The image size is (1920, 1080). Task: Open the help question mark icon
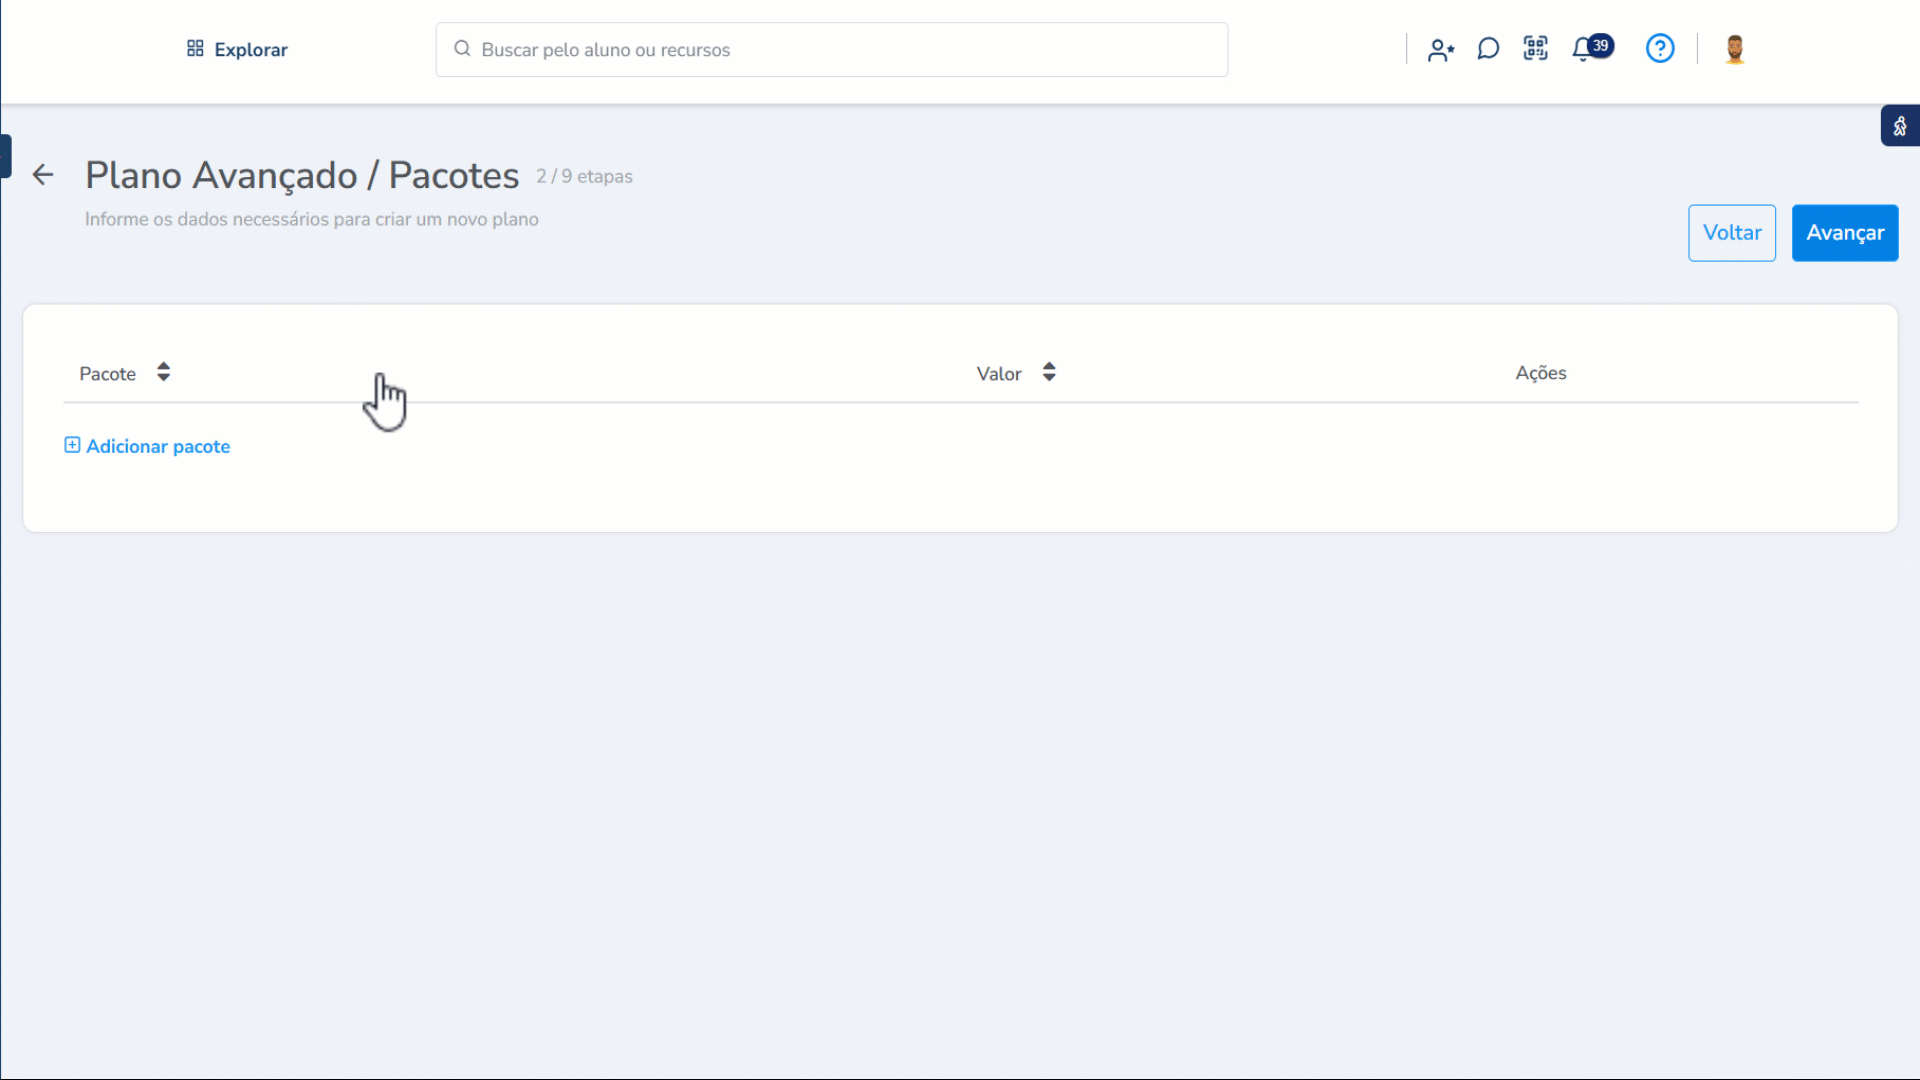tap(1660, 48)
